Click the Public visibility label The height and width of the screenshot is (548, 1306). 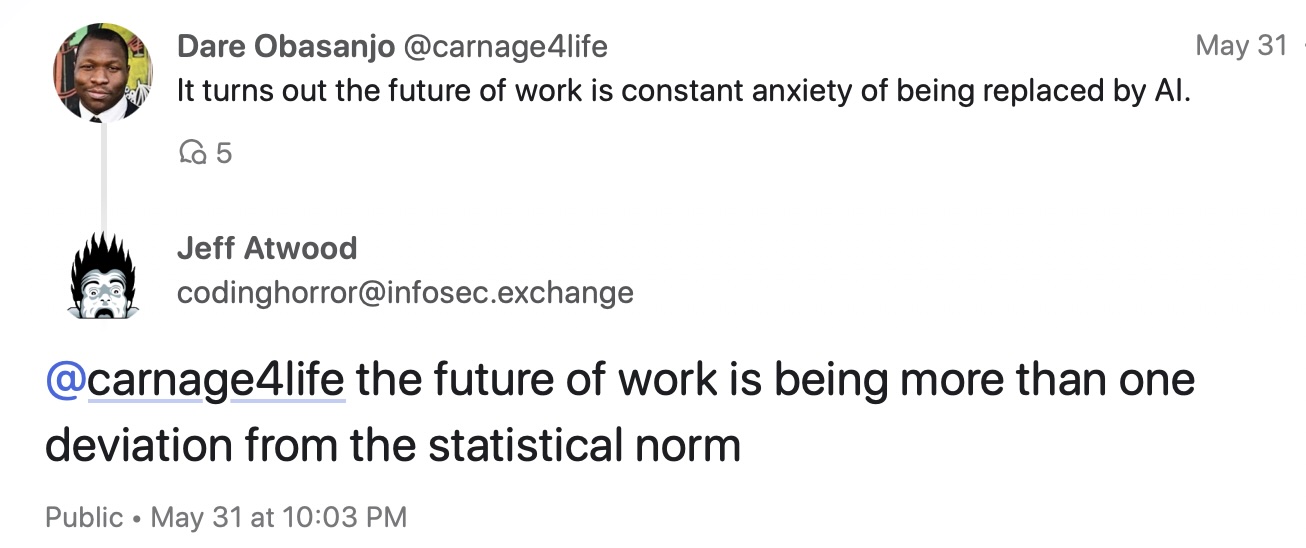point(84,517)
